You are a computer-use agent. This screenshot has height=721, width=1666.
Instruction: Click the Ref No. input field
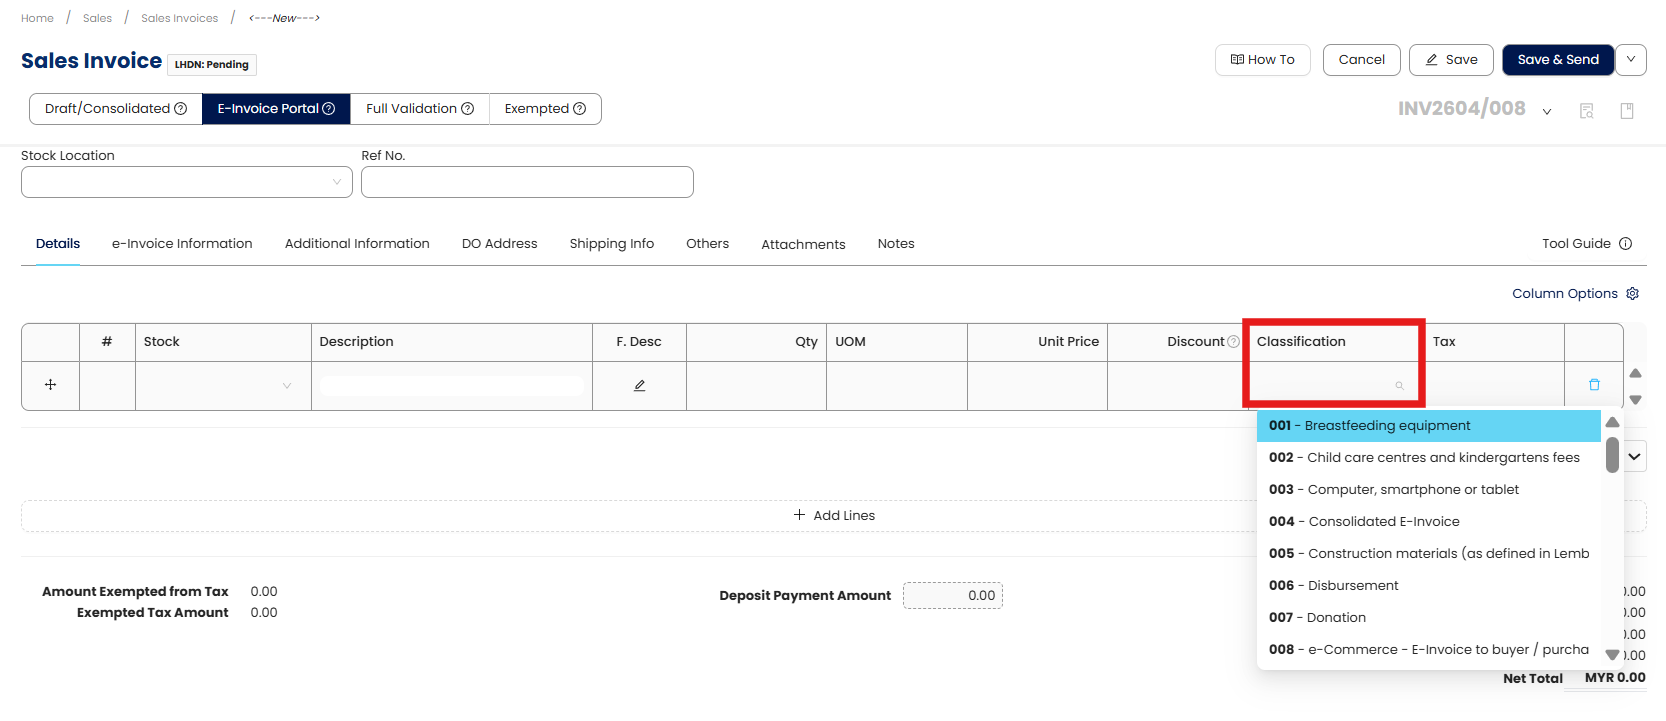coord(527,182)
